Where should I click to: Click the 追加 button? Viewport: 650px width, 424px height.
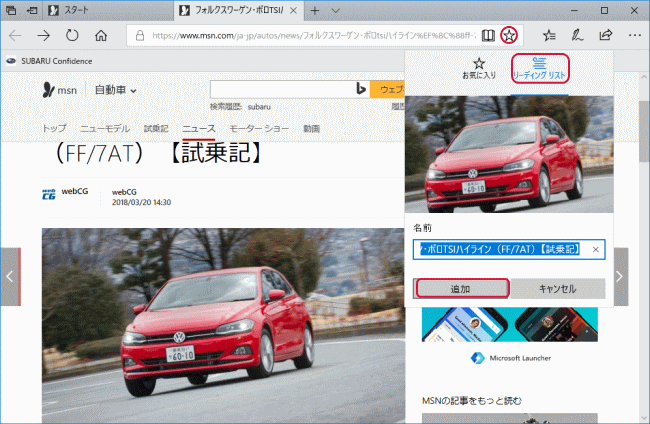tap(461, 288)
